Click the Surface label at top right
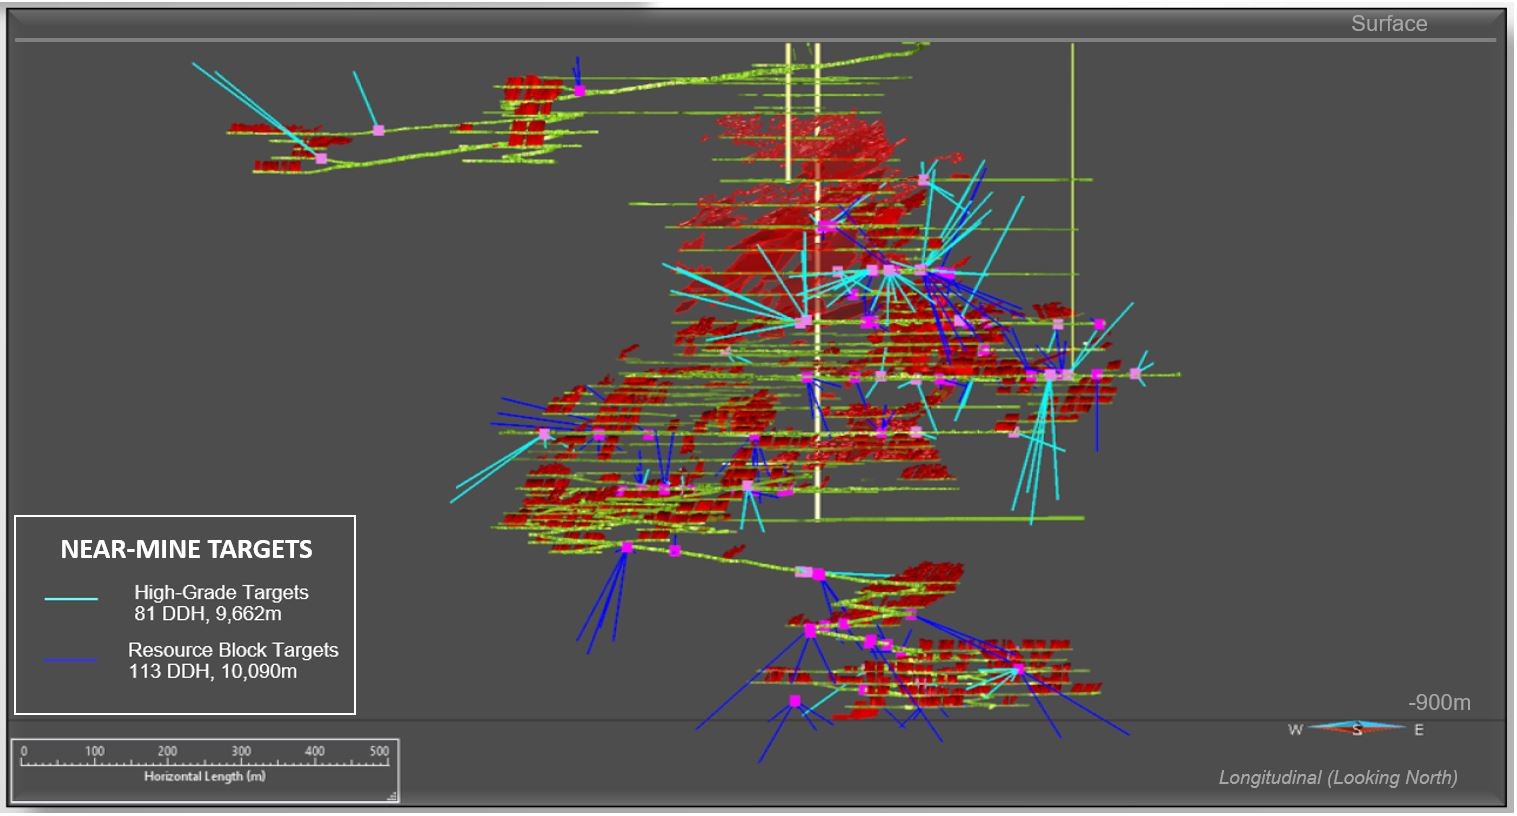Viewport: 1517px width, 816px height. (x=1388, y=24)
